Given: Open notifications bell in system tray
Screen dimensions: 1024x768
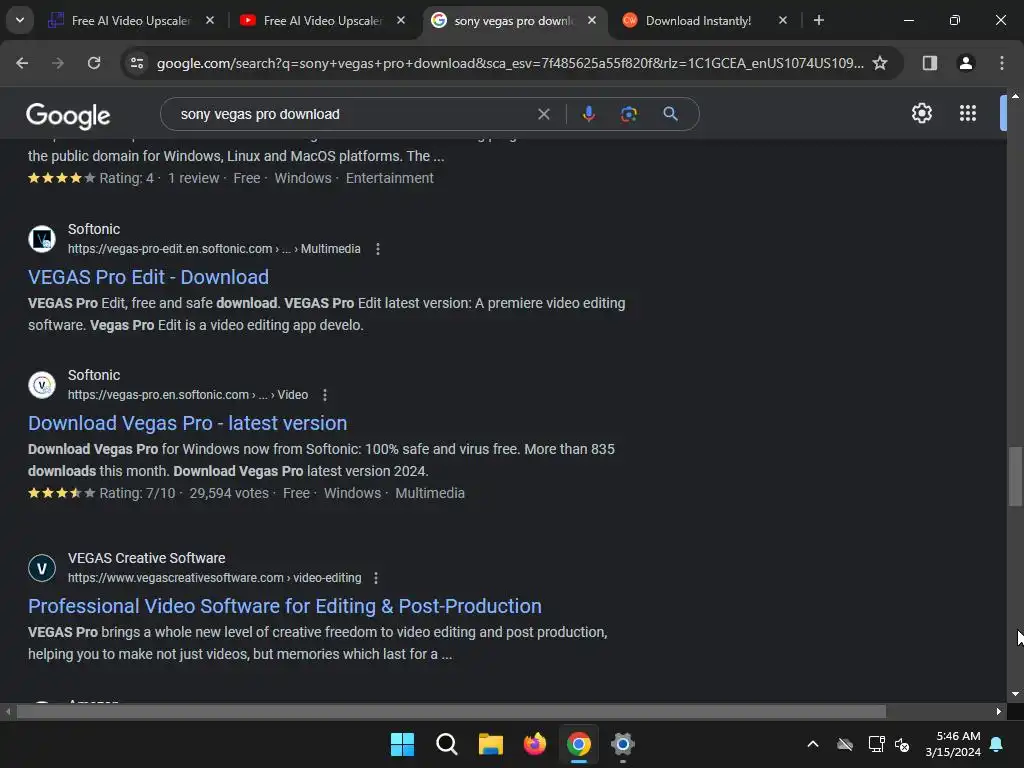Looking at the screenshot, I should pyautogui.click(x=997, y=744).
